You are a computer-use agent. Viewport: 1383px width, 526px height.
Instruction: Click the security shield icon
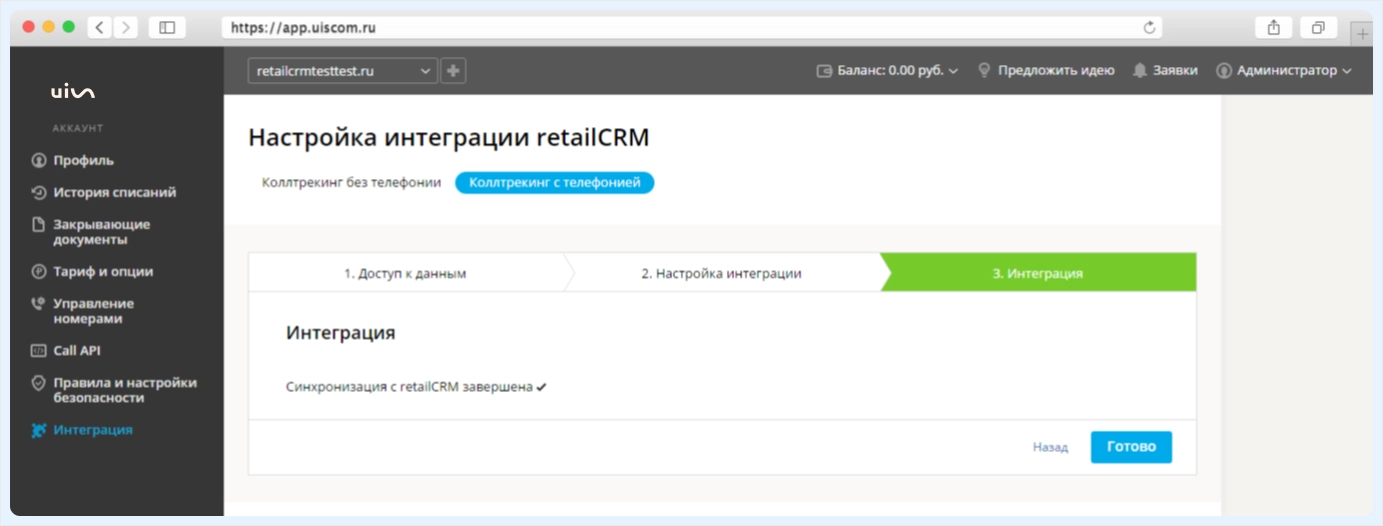39,382
